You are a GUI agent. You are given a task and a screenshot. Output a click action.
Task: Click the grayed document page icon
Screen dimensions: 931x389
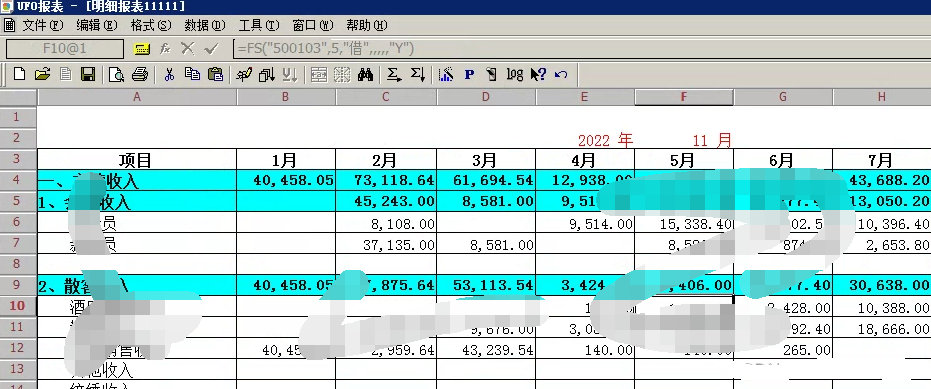pos(65,74)
